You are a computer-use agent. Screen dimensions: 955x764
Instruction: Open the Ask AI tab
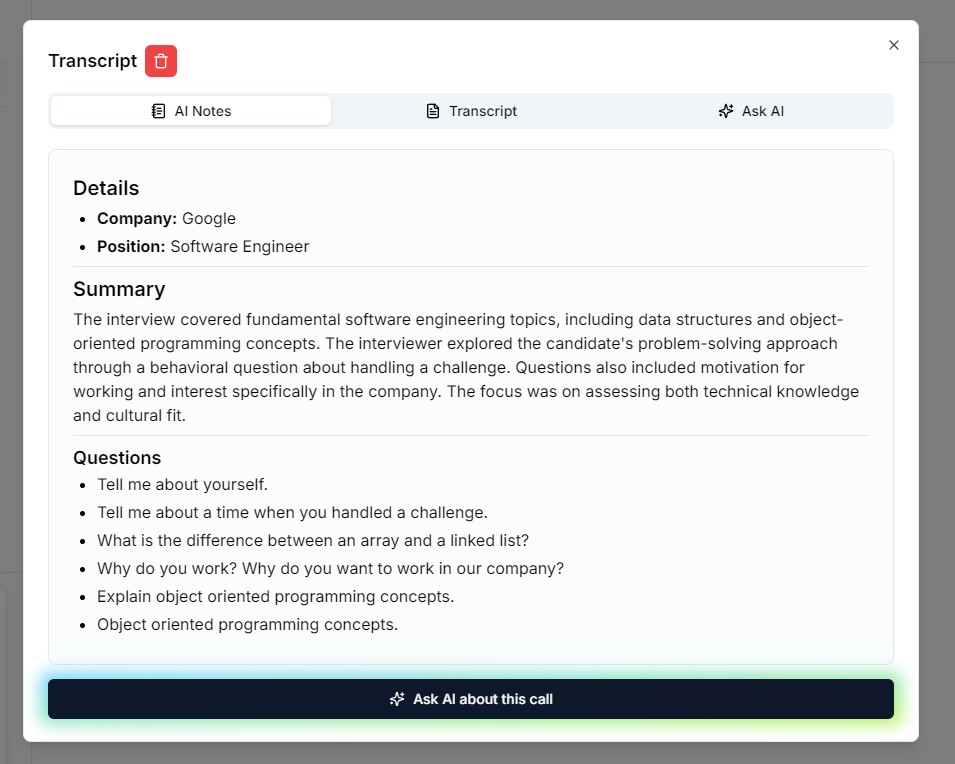(x=751, y=110)
